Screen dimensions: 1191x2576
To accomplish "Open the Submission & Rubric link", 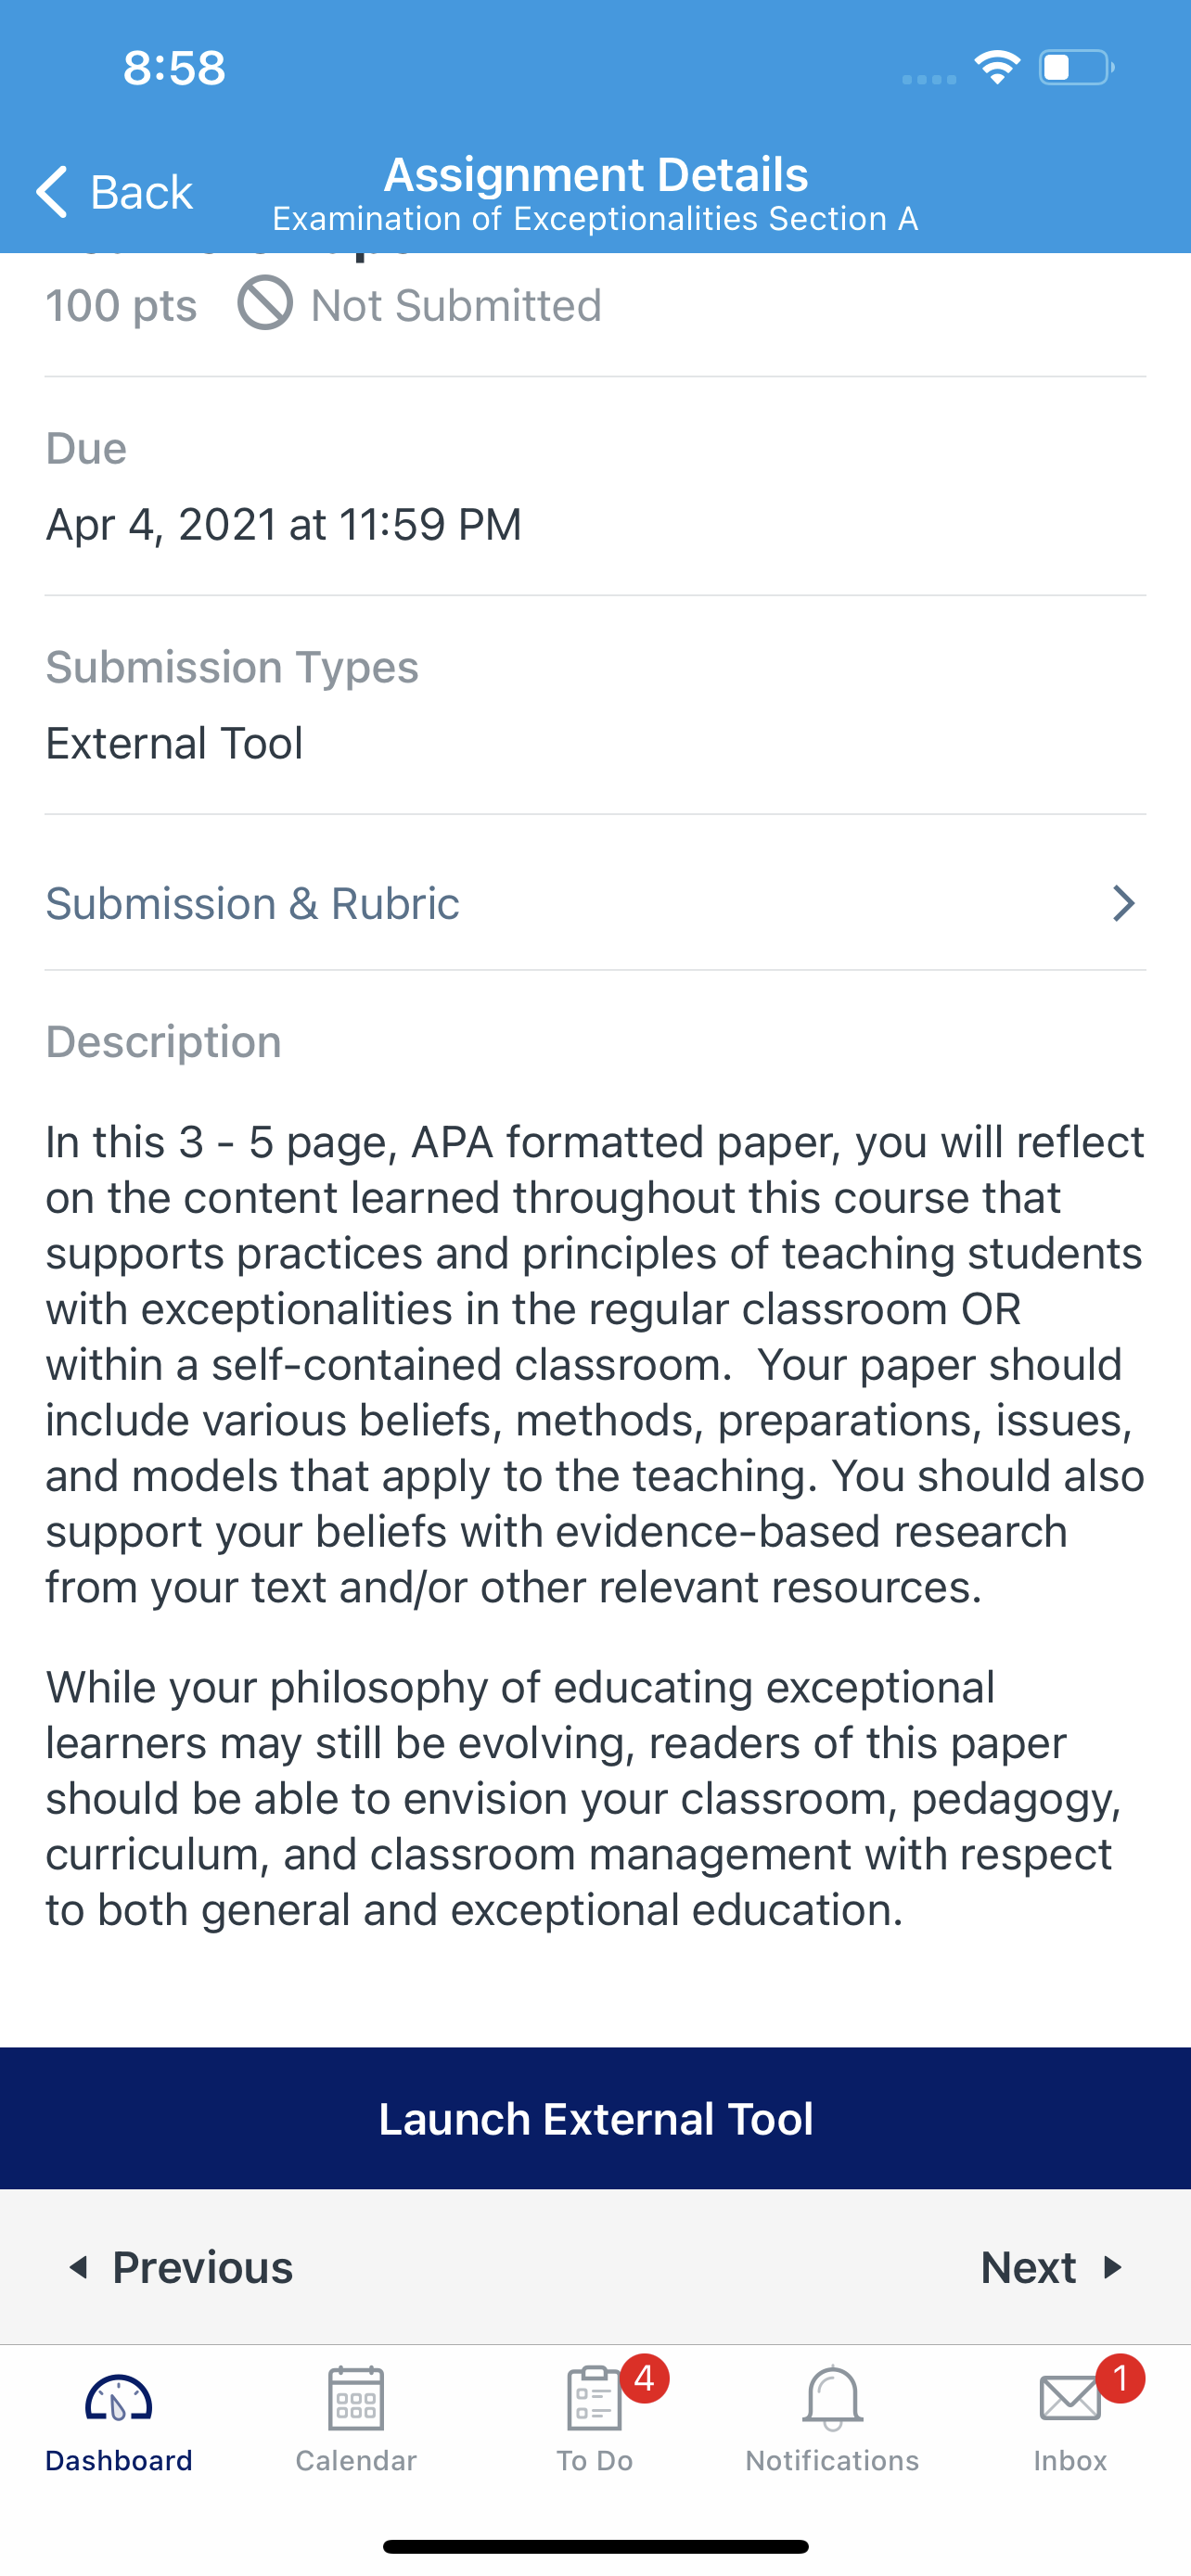I will [x=253, y=903].
